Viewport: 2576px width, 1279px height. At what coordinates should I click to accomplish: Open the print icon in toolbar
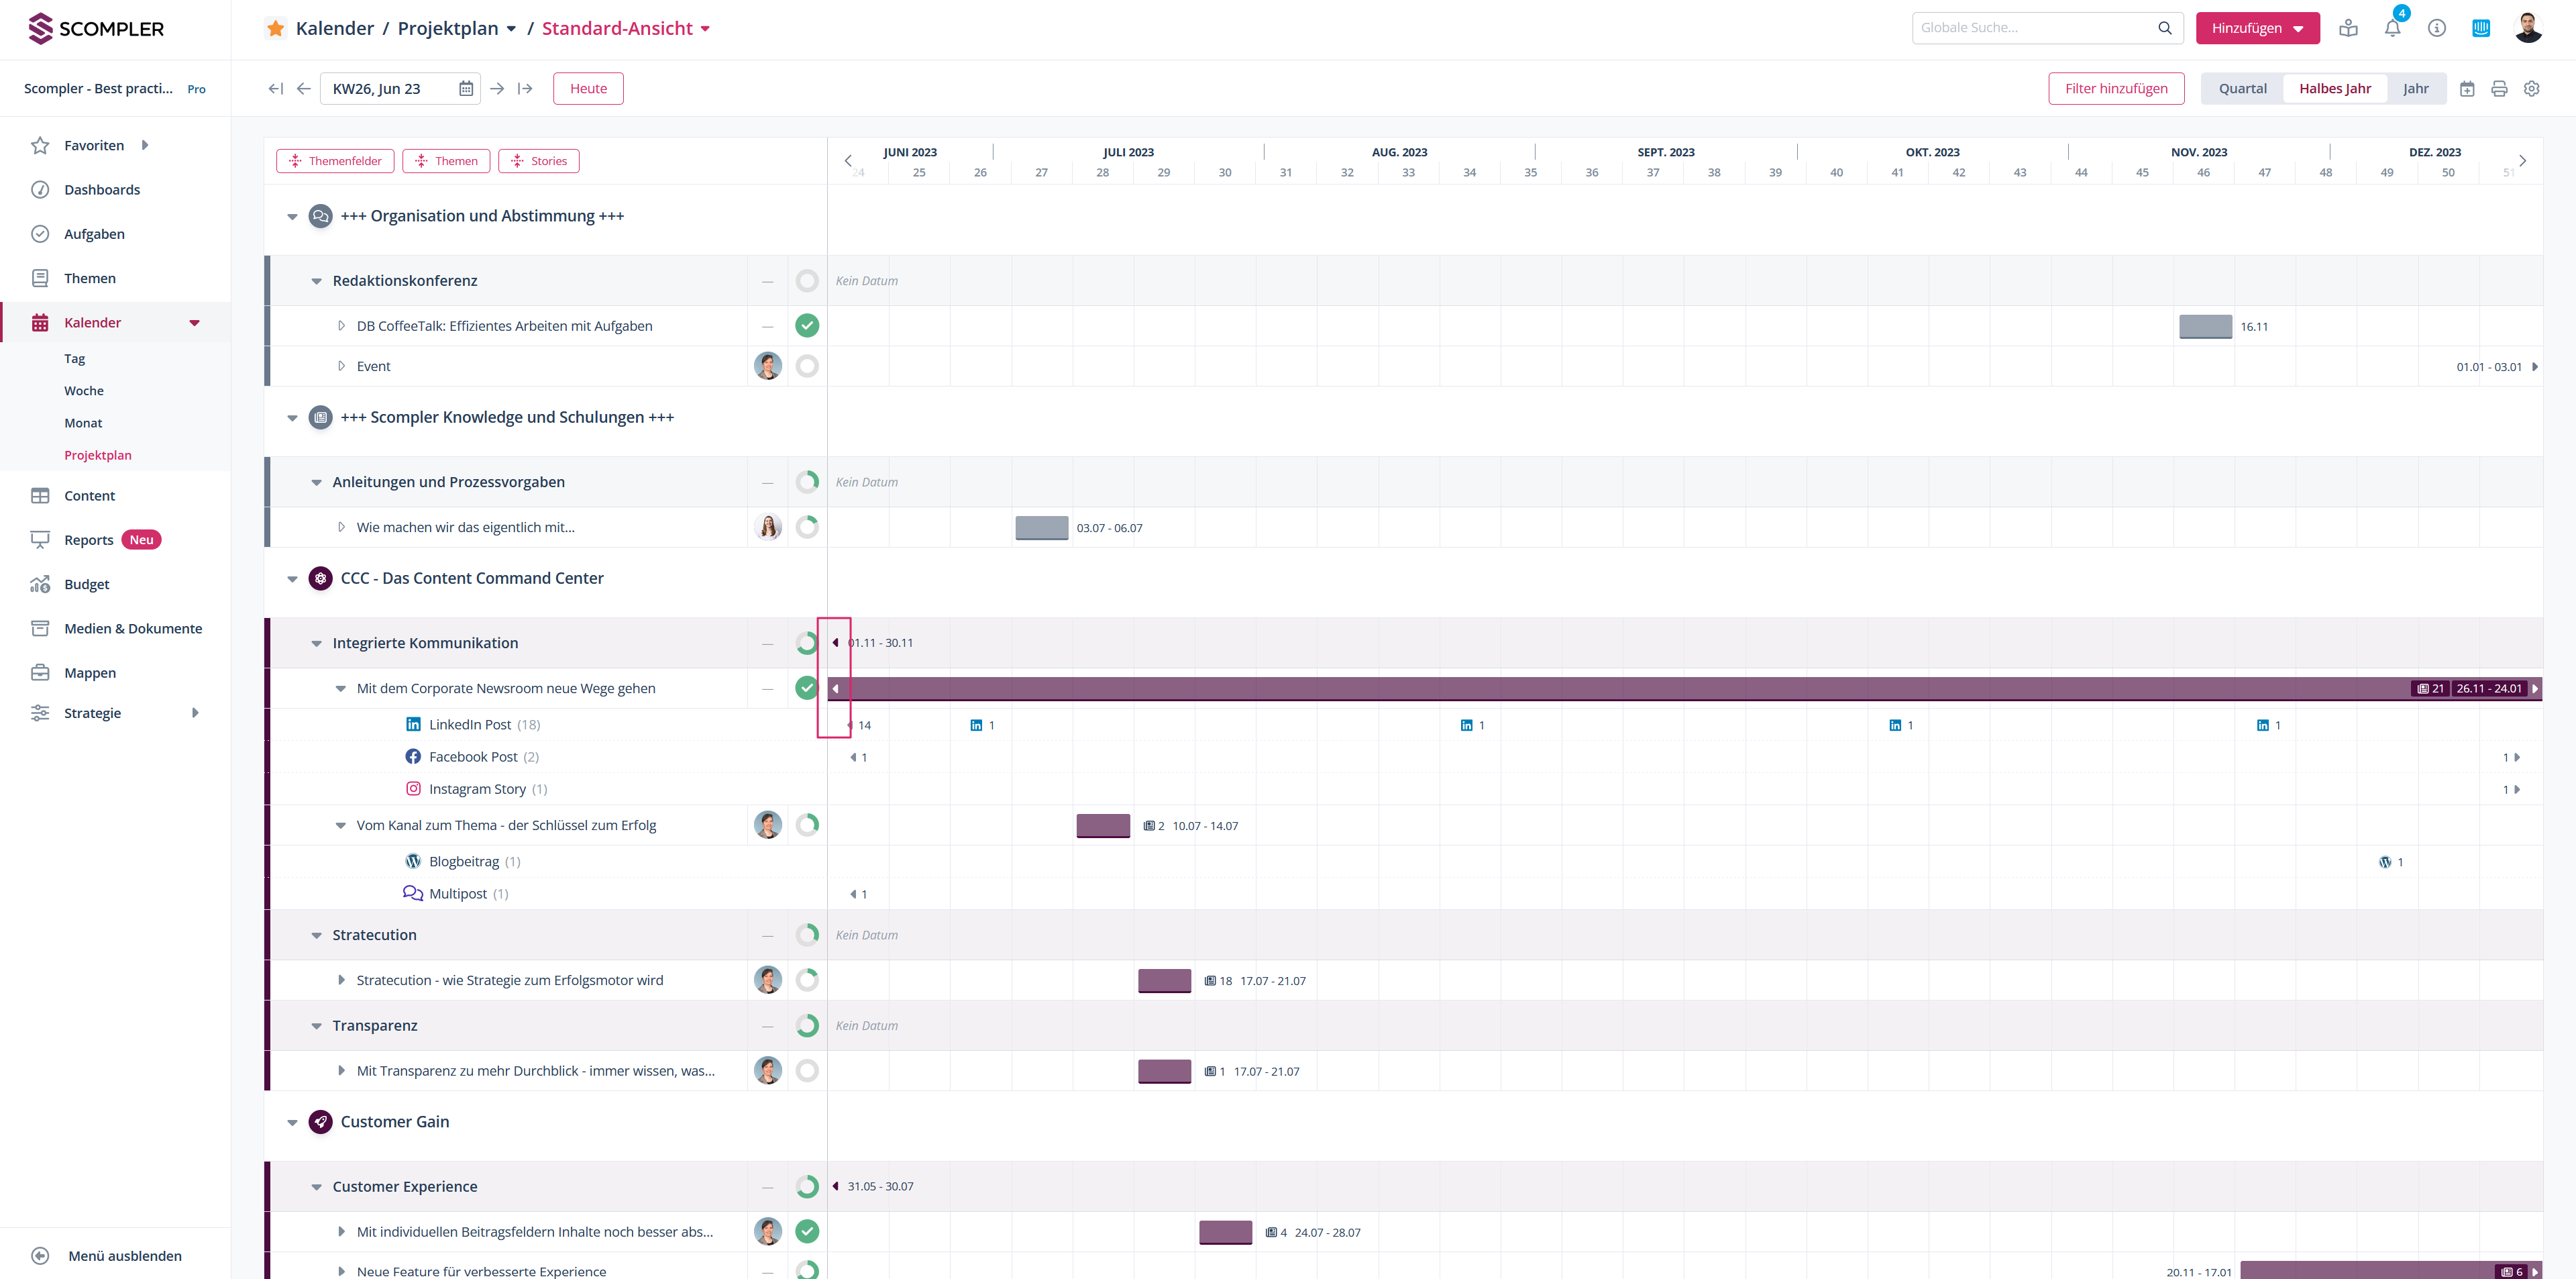coord(2499,89)
